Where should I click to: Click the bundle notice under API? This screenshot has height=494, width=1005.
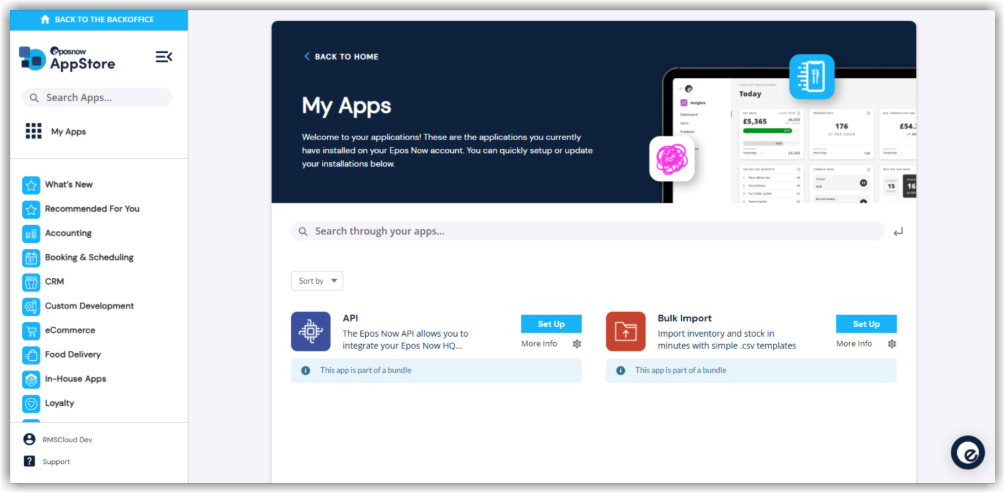436,370
